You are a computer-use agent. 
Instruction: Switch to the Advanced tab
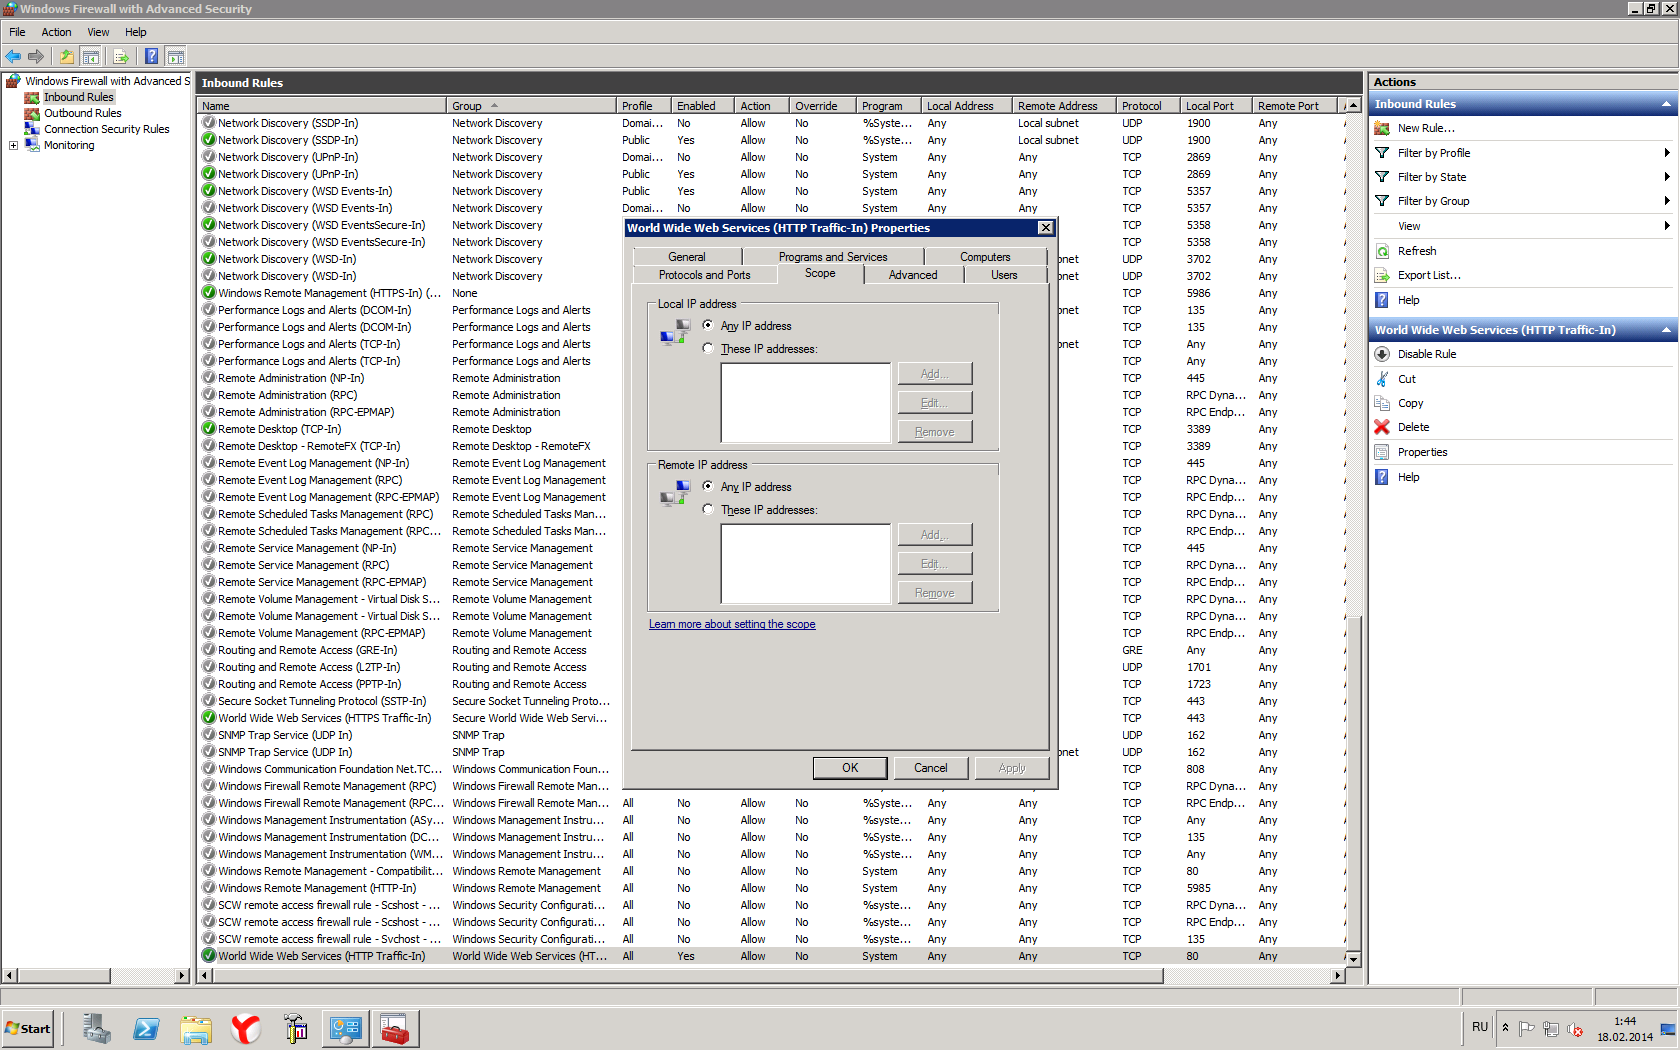click(x=913, y=275)
